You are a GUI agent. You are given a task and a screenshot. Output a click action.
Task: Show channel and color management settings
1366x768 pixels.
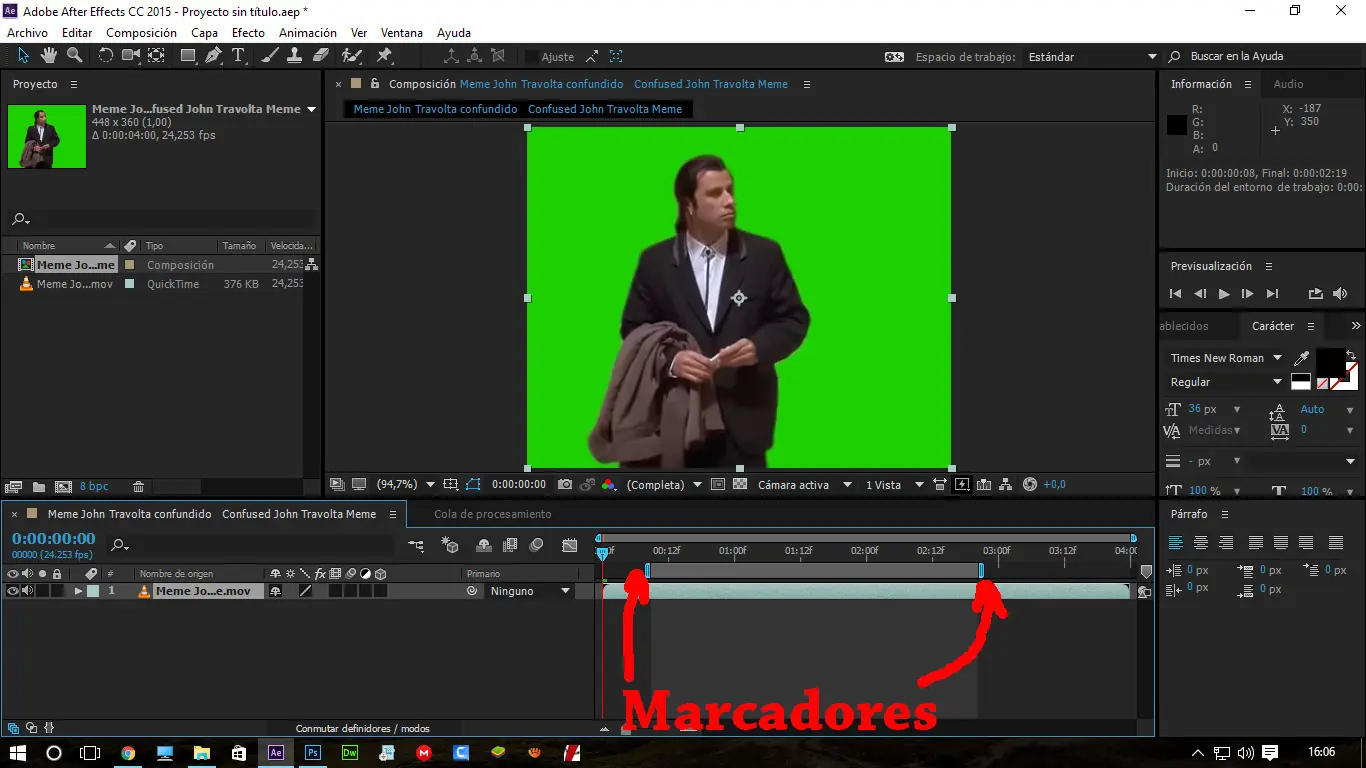(608, 485)
